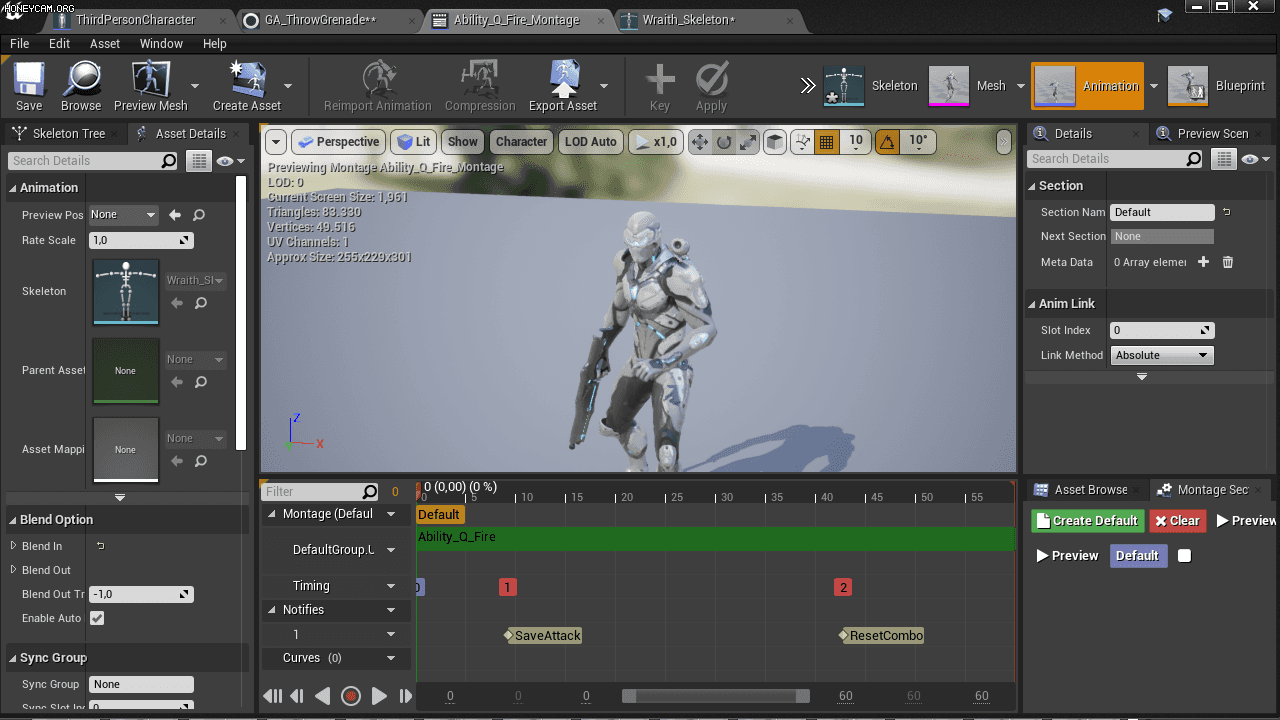
Task: Click the surface snapping icon in viewport toolbar
Action: (x=802, y=142)
